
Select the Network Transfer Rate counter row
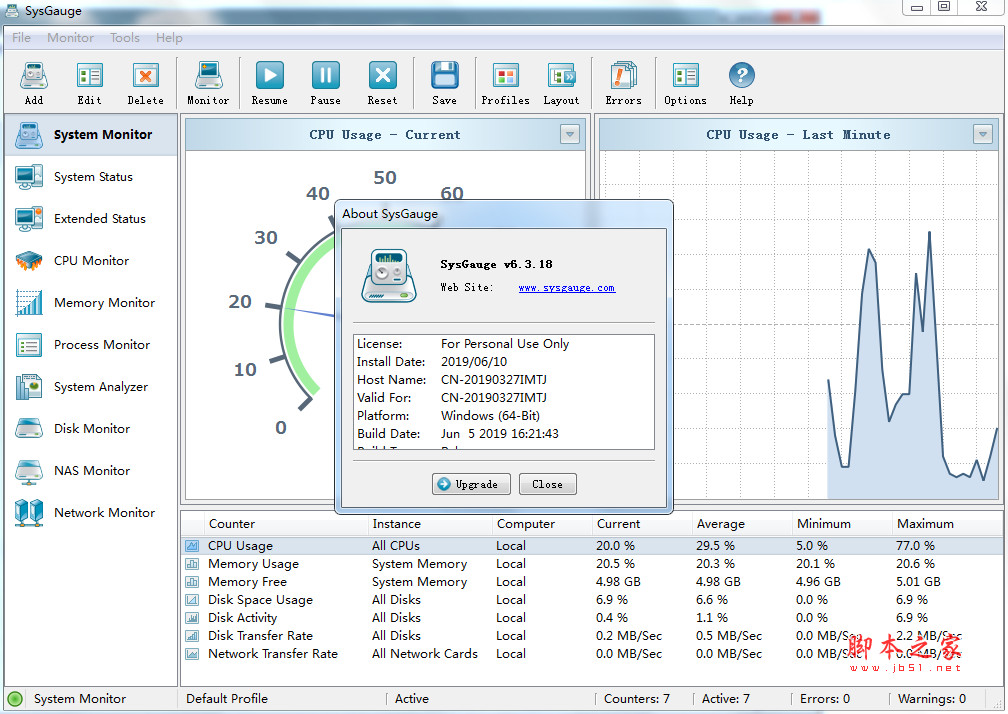(274, 654)
